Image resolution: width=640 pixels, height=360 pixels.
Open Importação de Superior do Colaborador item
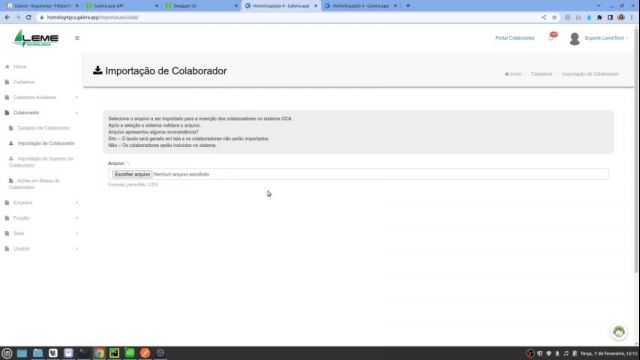(x=41, y=162)
